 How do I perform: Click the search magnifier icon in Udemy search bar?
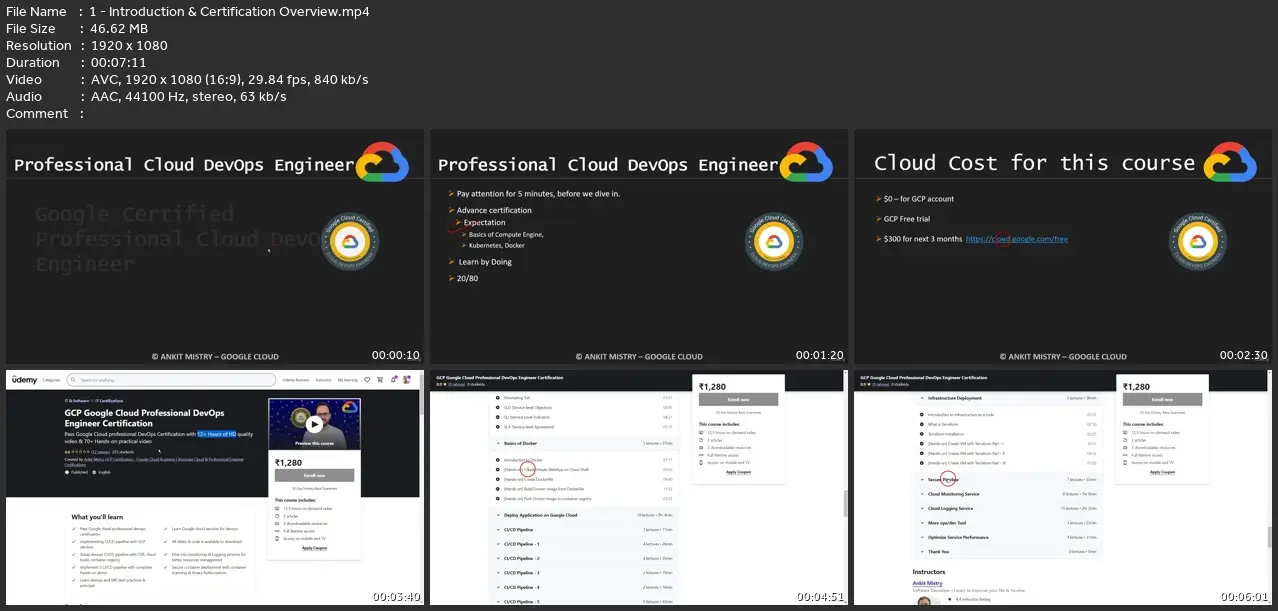point(73,380)
